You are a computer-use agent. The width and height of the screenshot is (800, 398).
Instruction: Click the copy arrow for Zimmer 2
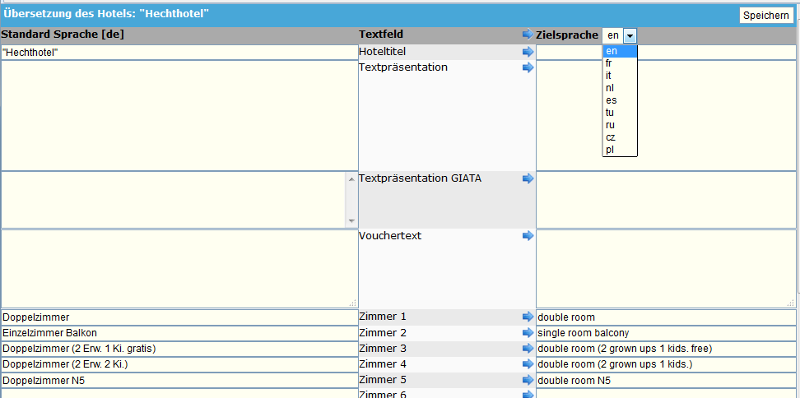point(528,333)
